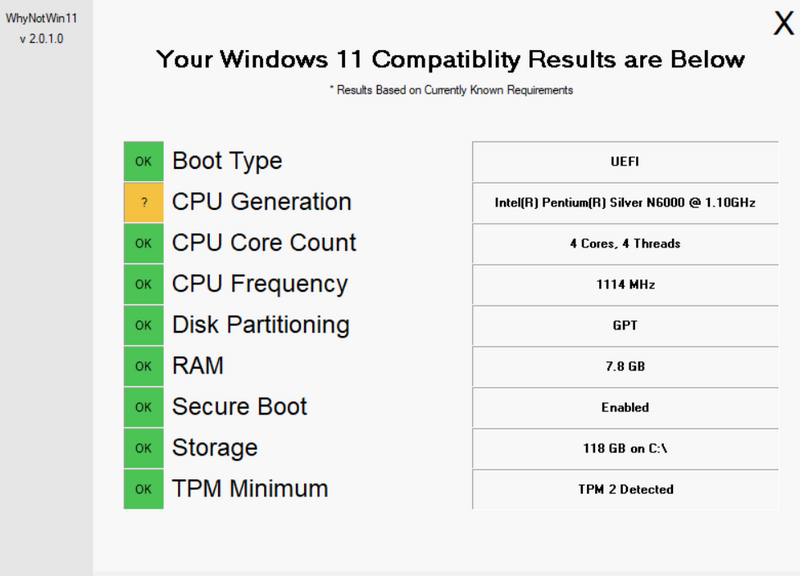Click the 4 Cores, 4 Threads result
This screenshot has height=576, width=800.
click(x=626, y=243)
